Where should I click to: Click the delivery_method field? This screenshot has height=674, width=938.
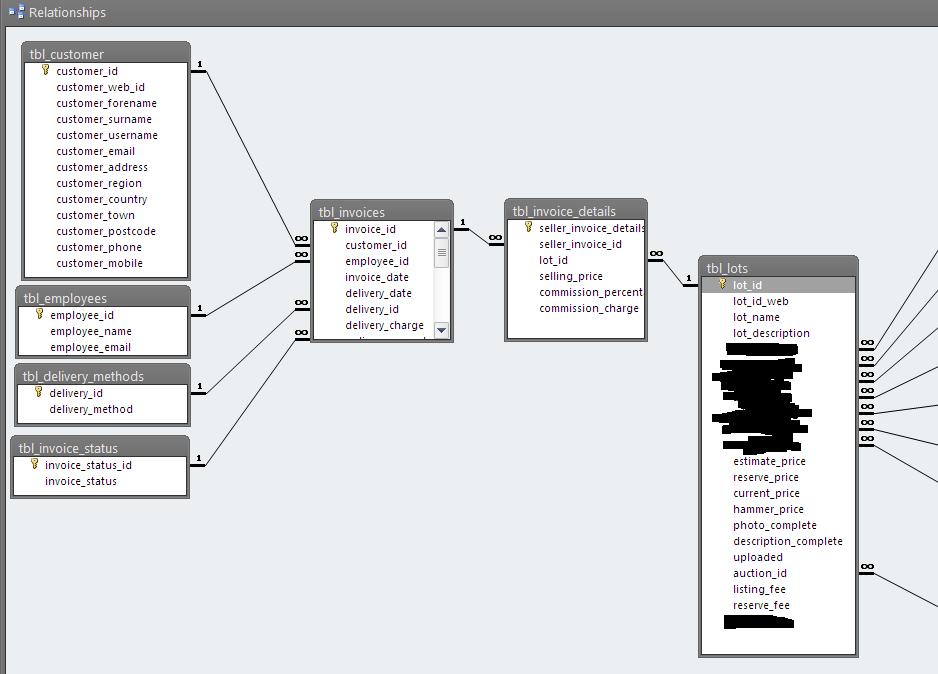click(91, 409)
